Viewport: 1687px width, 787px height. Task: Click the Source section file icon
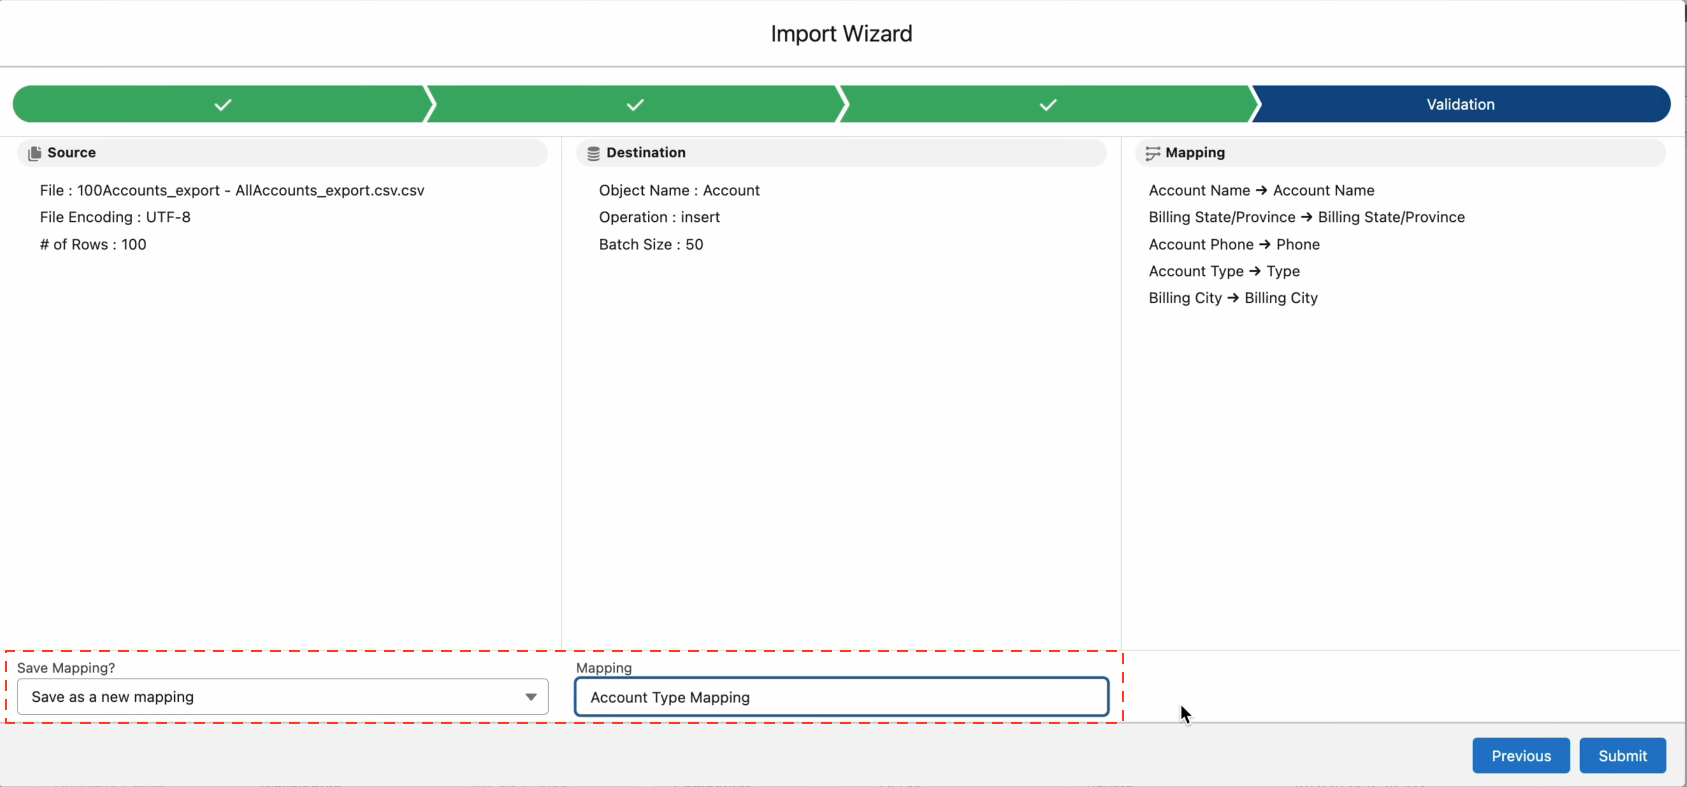point(35,153)
